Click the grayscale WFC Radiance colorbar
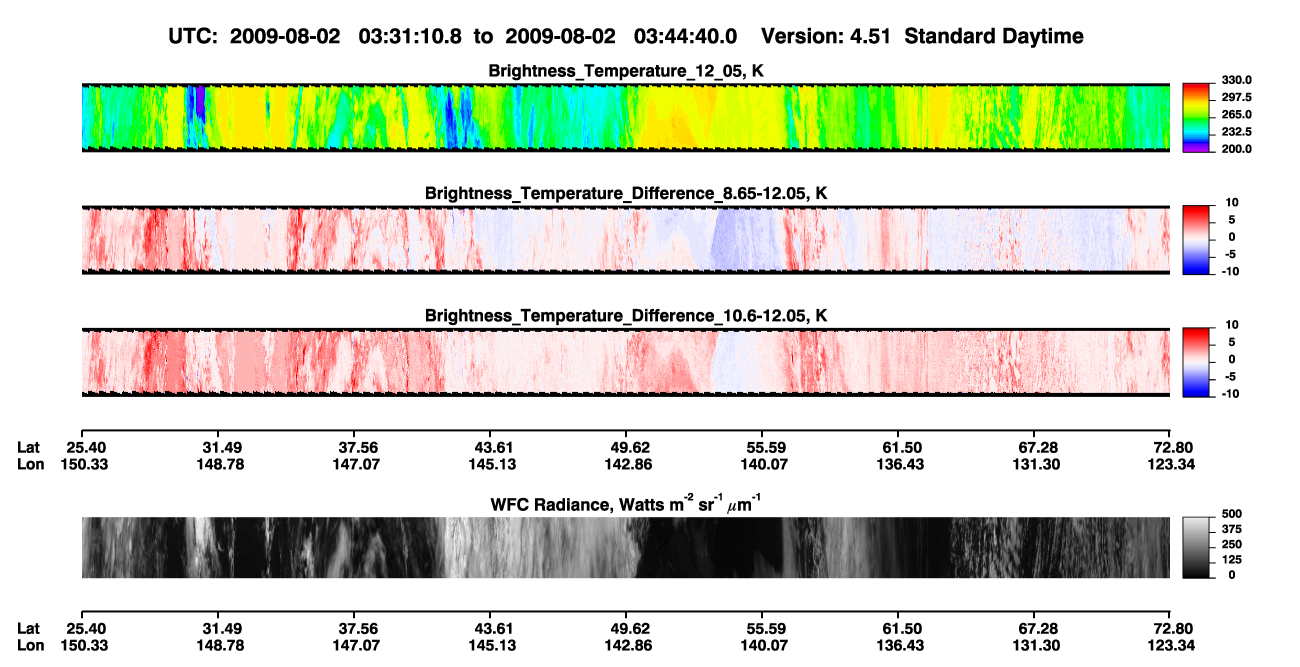 pos(1198,548)
